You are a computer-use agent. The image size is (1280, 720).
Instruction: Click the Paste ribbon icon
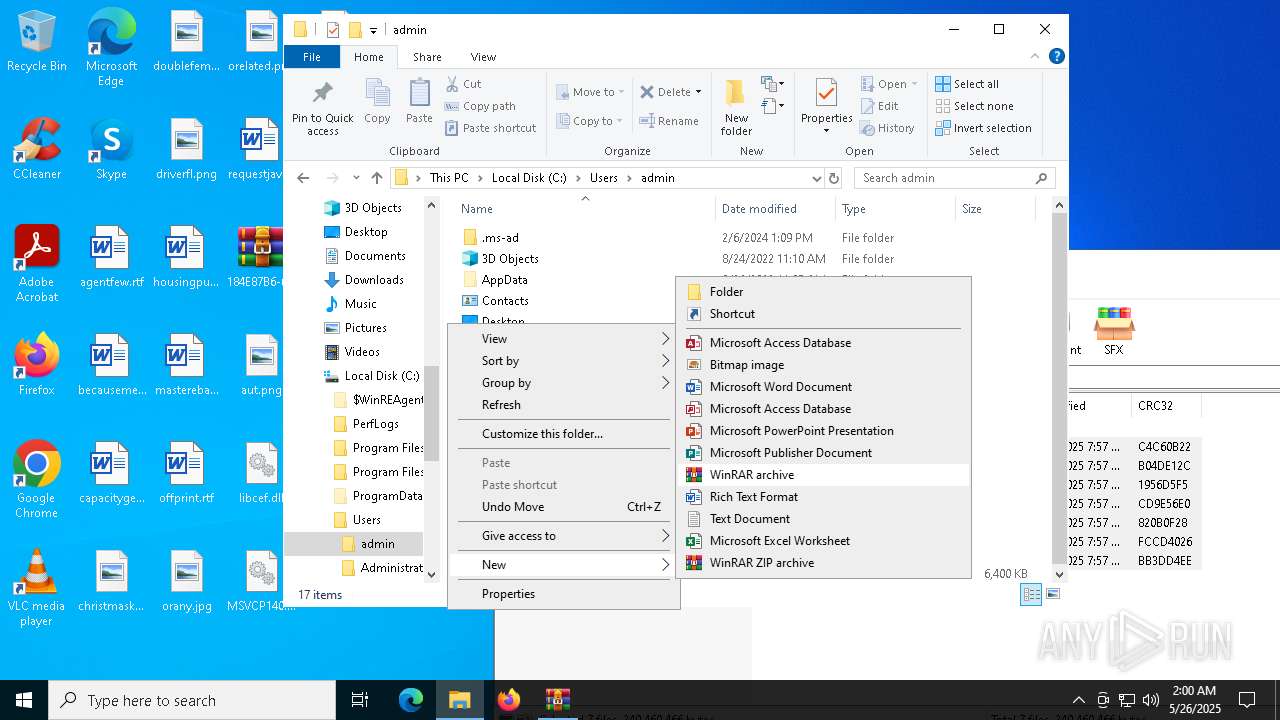point(419,94)
